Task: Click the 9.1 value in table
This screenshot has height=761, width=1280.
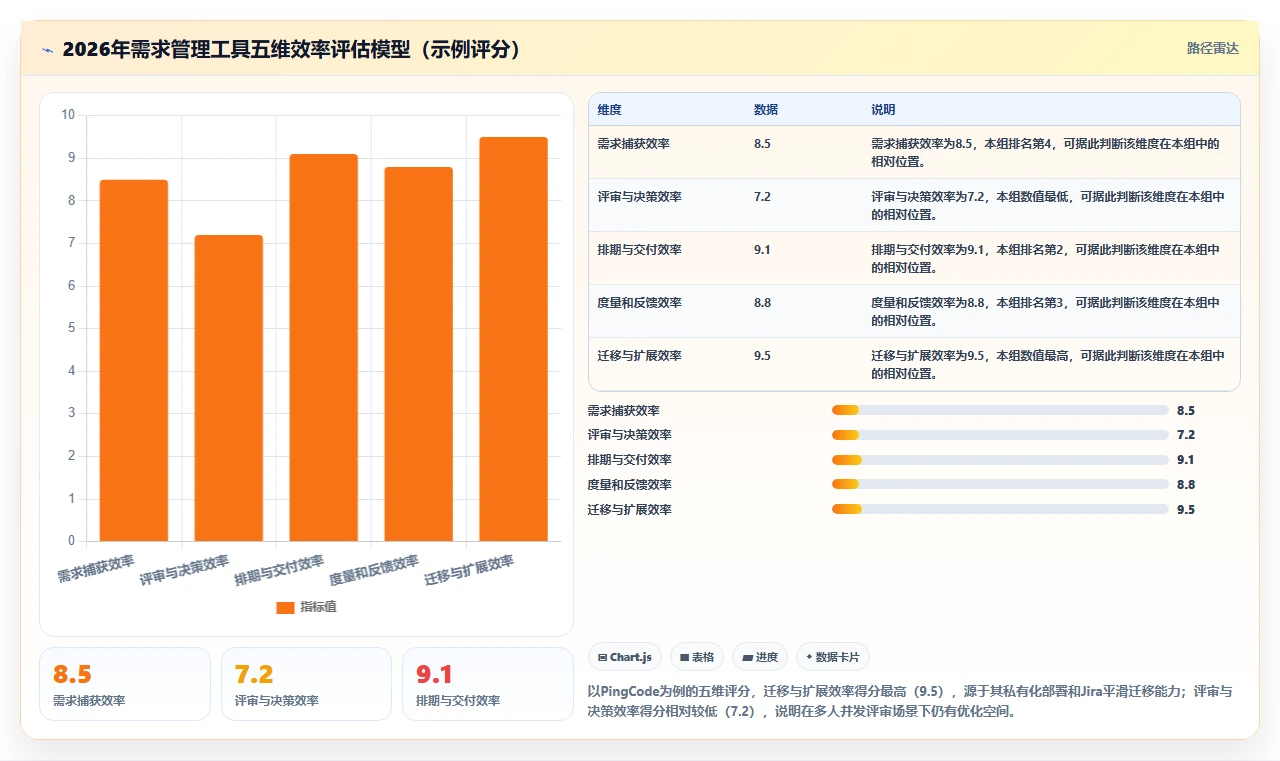Action: [762, 250]
